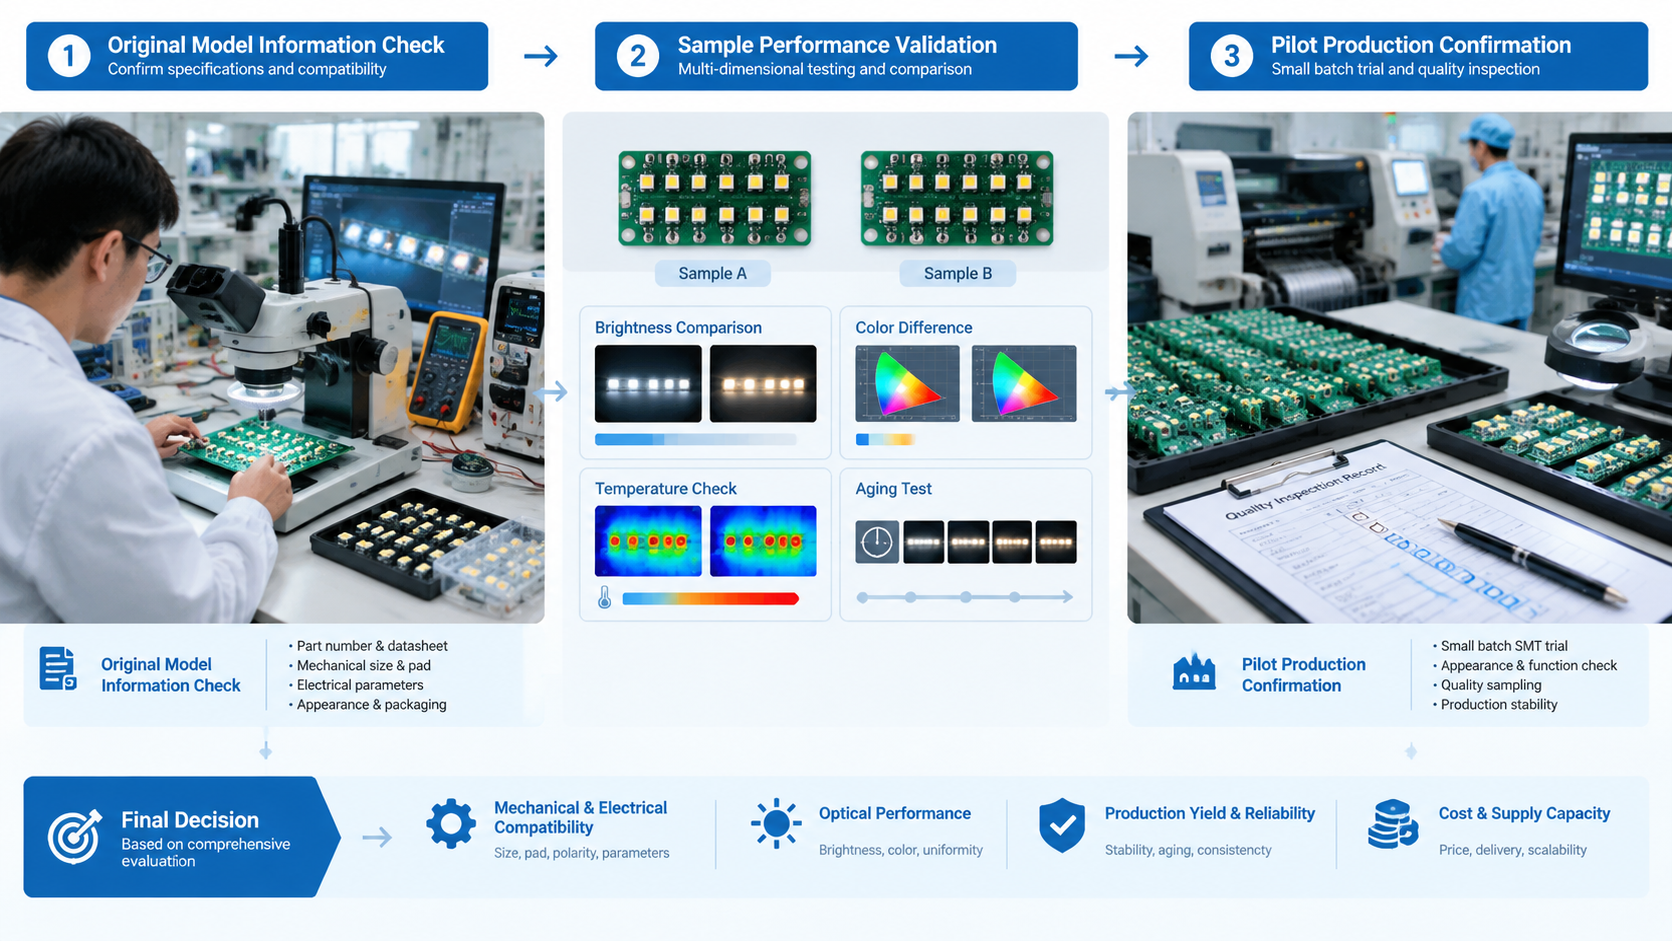Screen dimensions: 1672x941
Task: Select the Sample A label
Action: click(712, 273)
